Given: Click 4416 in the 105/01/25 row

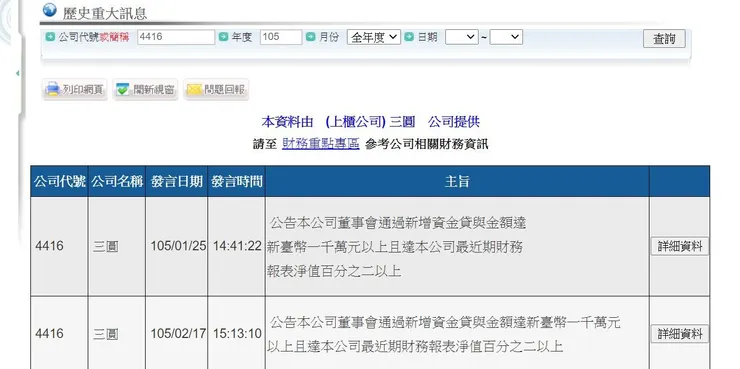Looking at the screenshot, I should [x=49, y=246].
